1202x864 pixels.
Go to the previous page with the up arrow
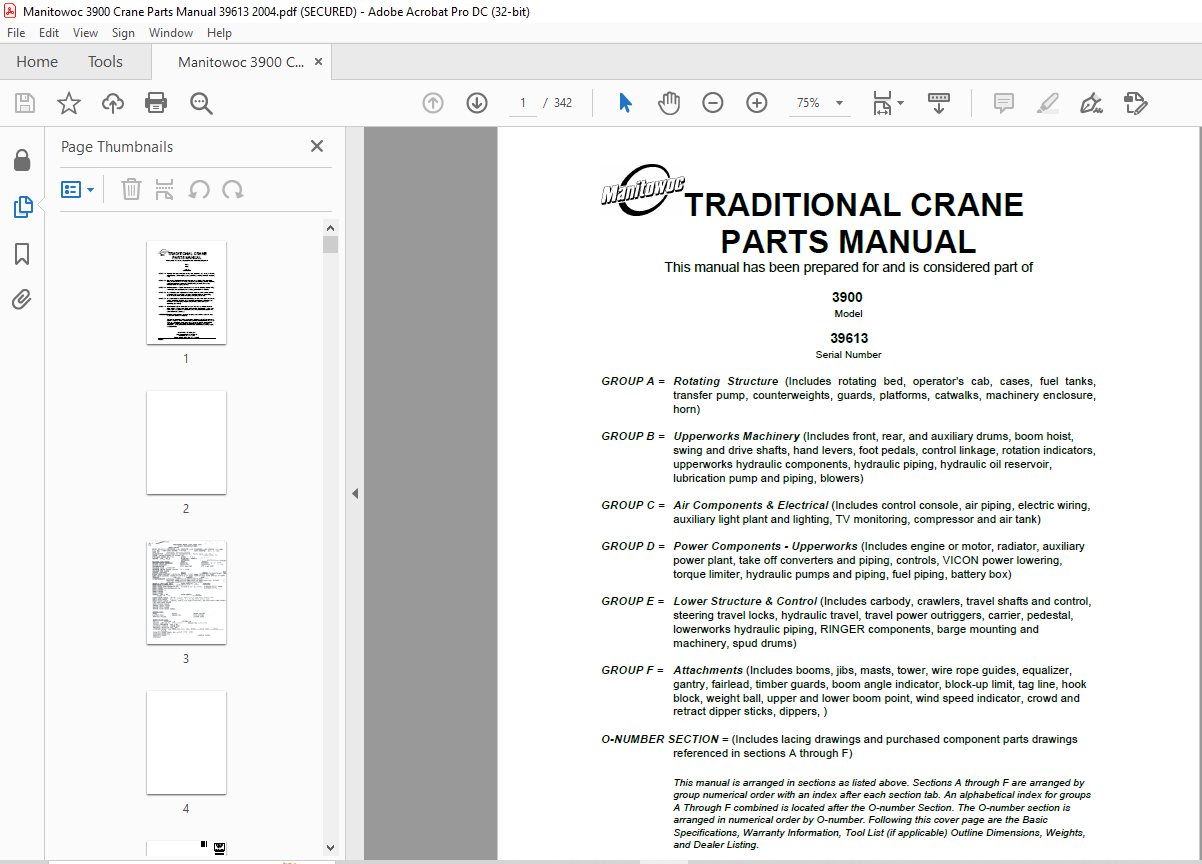pos(433,103)
